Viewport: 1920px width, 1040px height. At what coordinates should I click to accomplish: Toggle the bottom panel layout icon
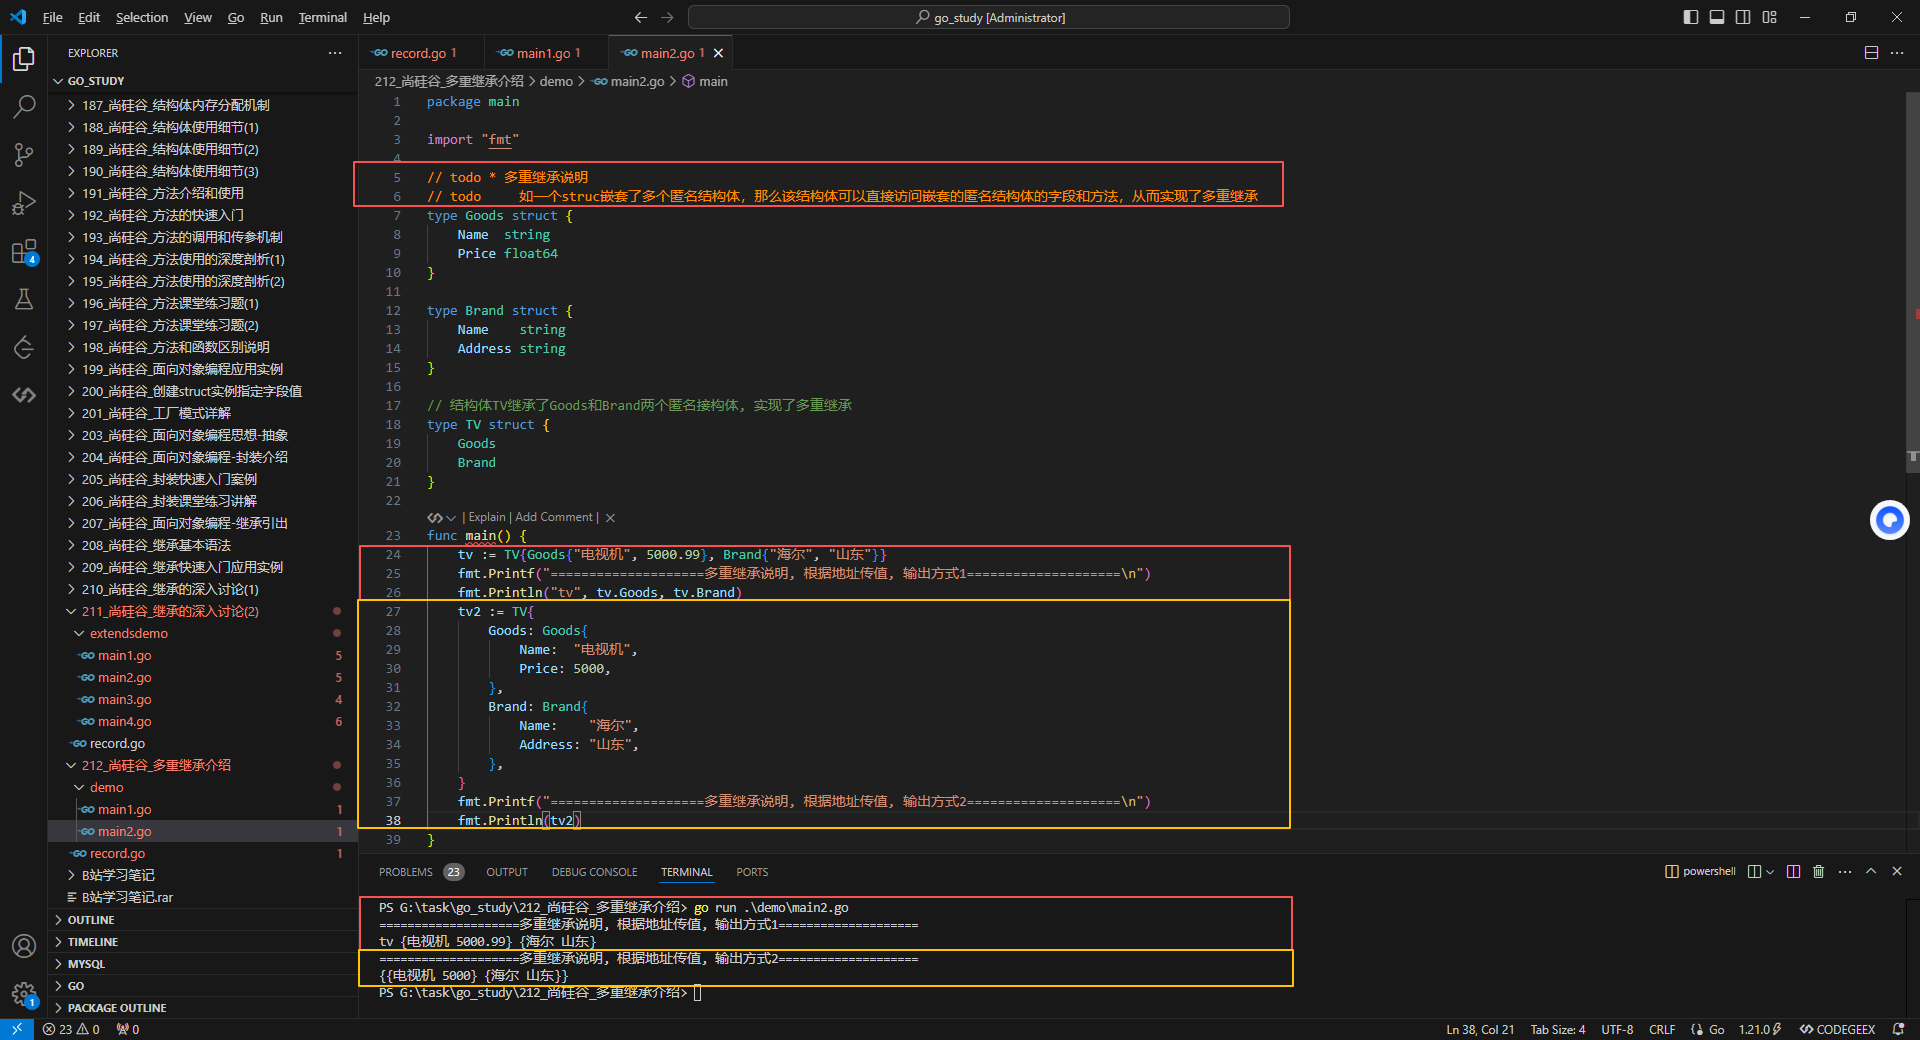[x=1717, y=17]
